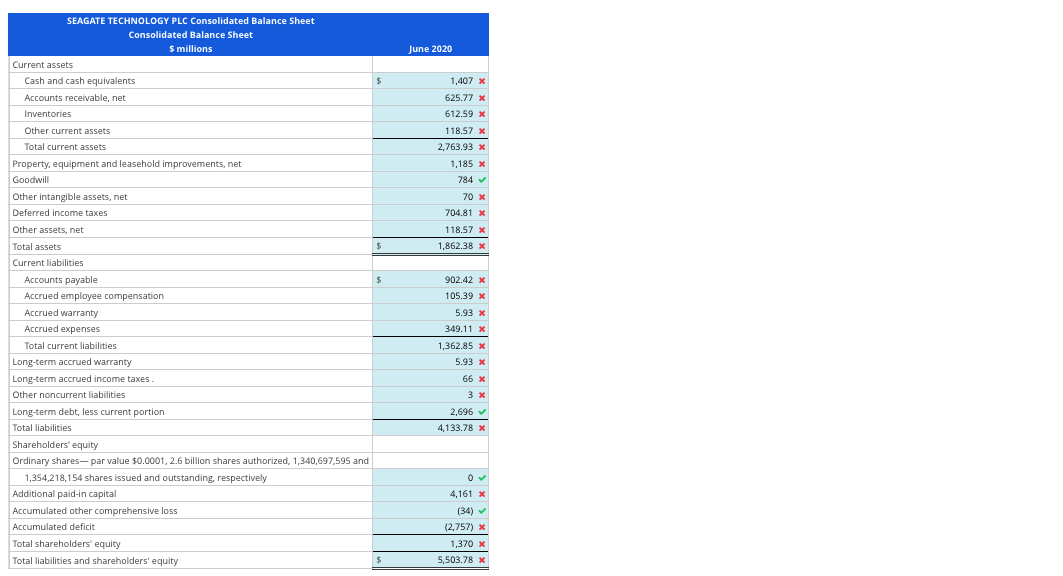The height and width of the screenshot is (576, 1063).
Task: Click the Total liabilities and shareholders' equity label
Action: (95, 561)
